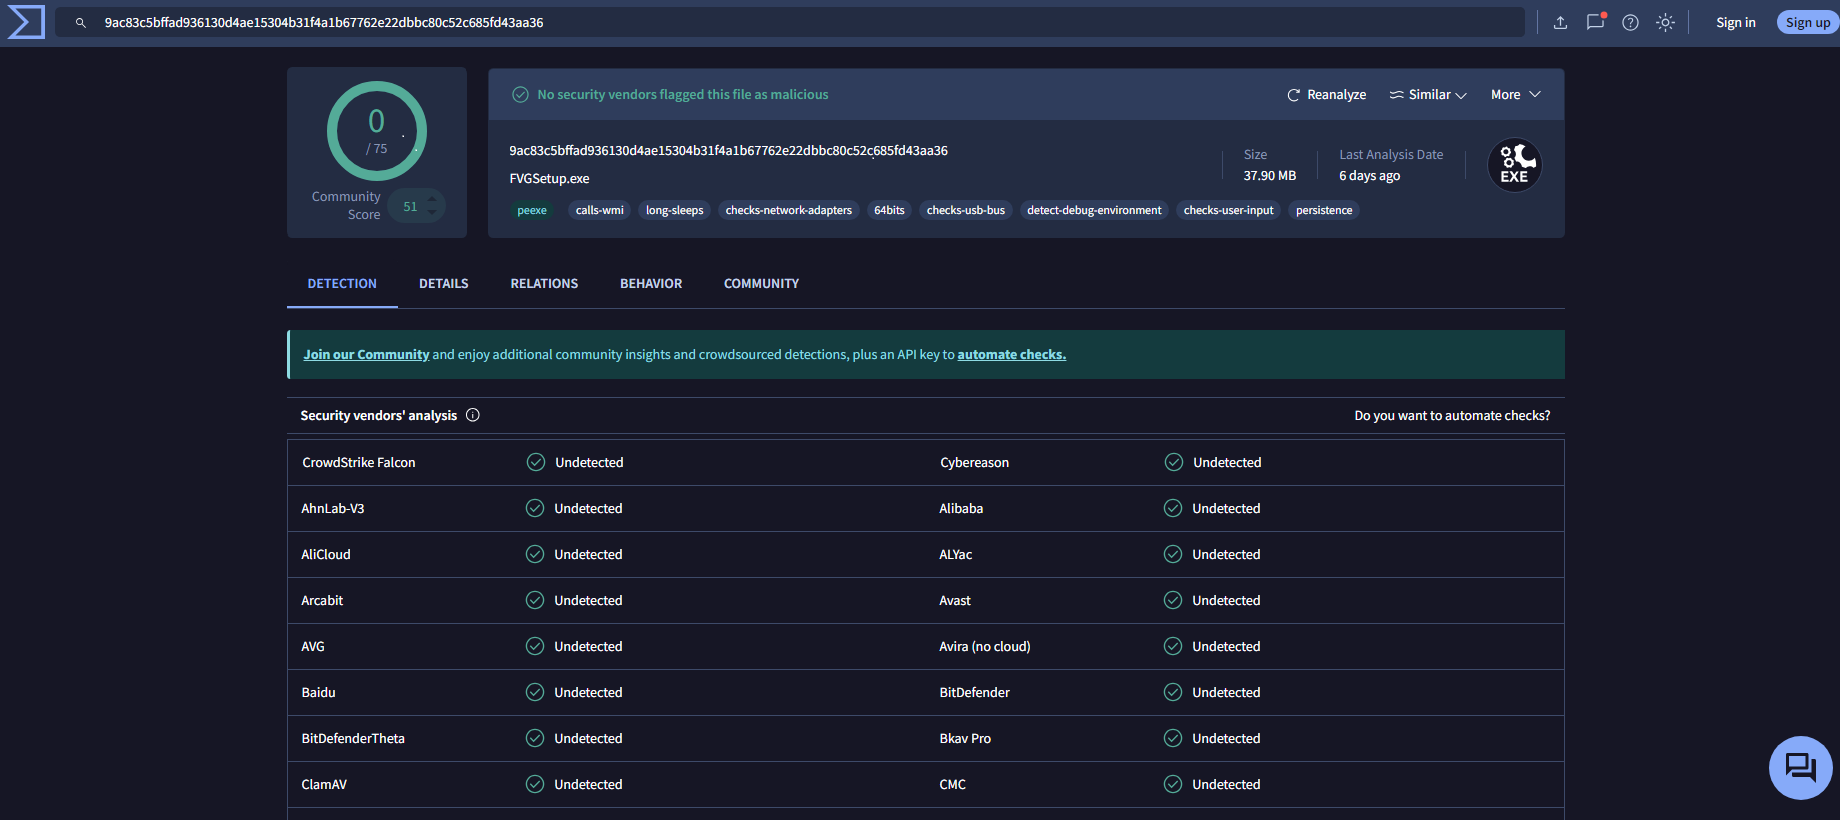Vote up the community score arrow
Image resolution: width=1840 pixels, height=820 pixels.
pos(432,199)
